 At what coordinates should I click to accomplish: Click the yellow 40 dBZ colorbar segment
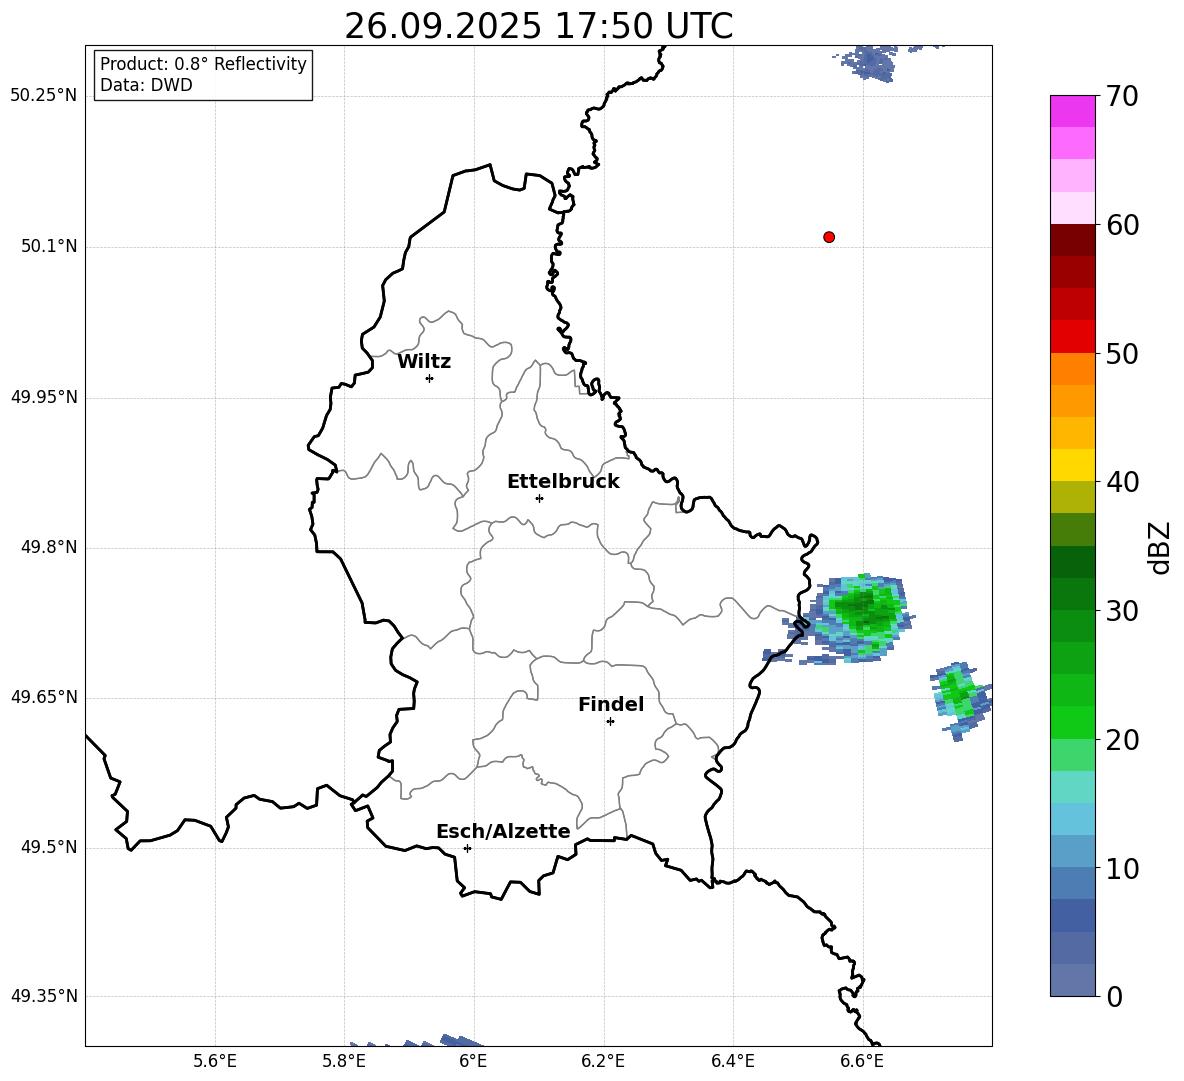coord(1072,465)
